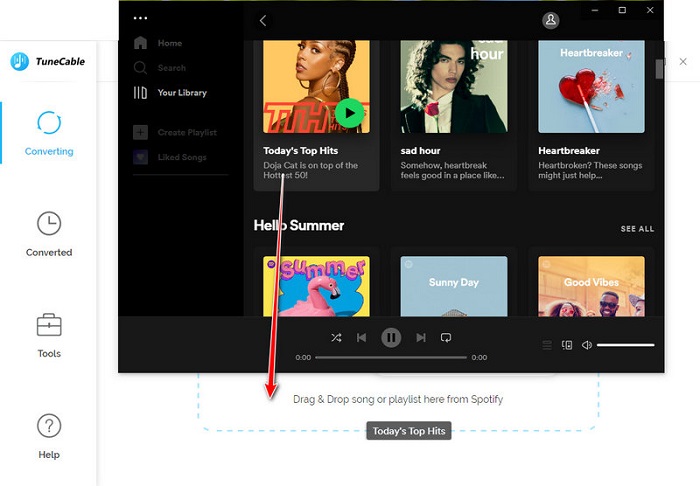700x486 pixels.
Task: Open the Help tab in TuneCable
Action: 49,437
